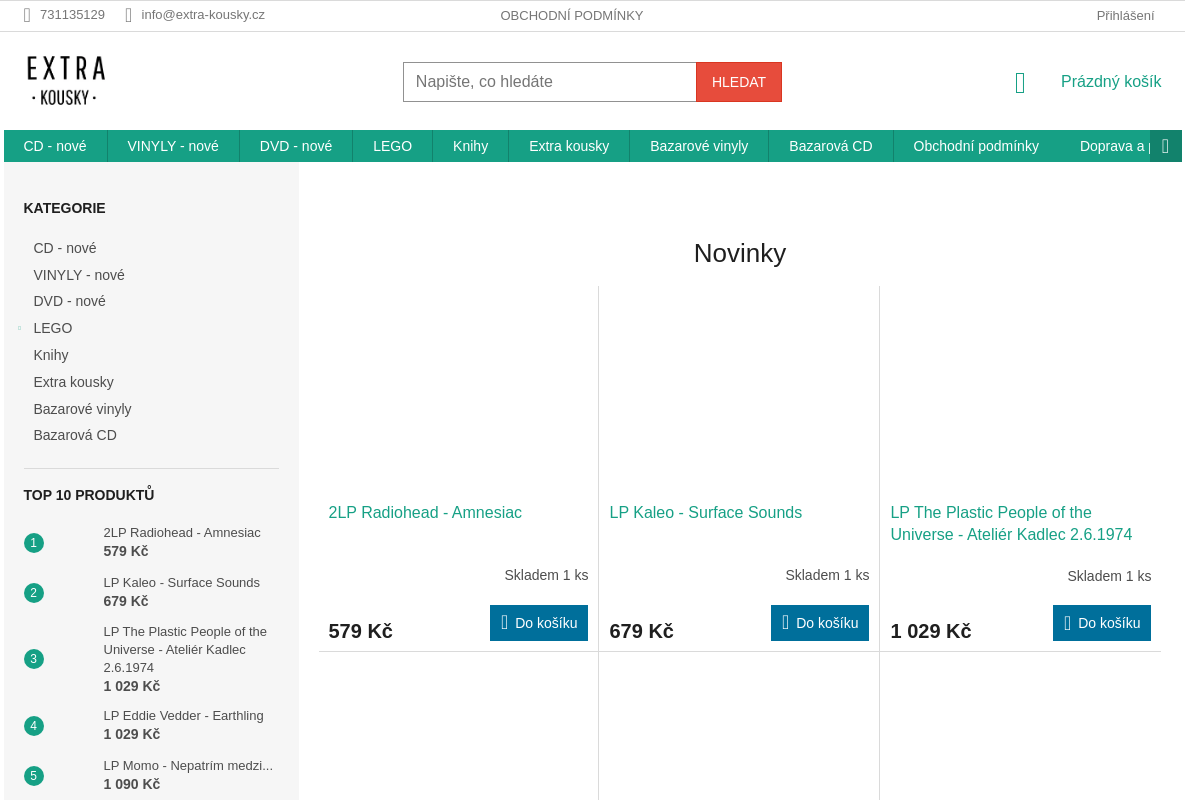Click the info@extra-kousky.cz email link

[203, 15]
